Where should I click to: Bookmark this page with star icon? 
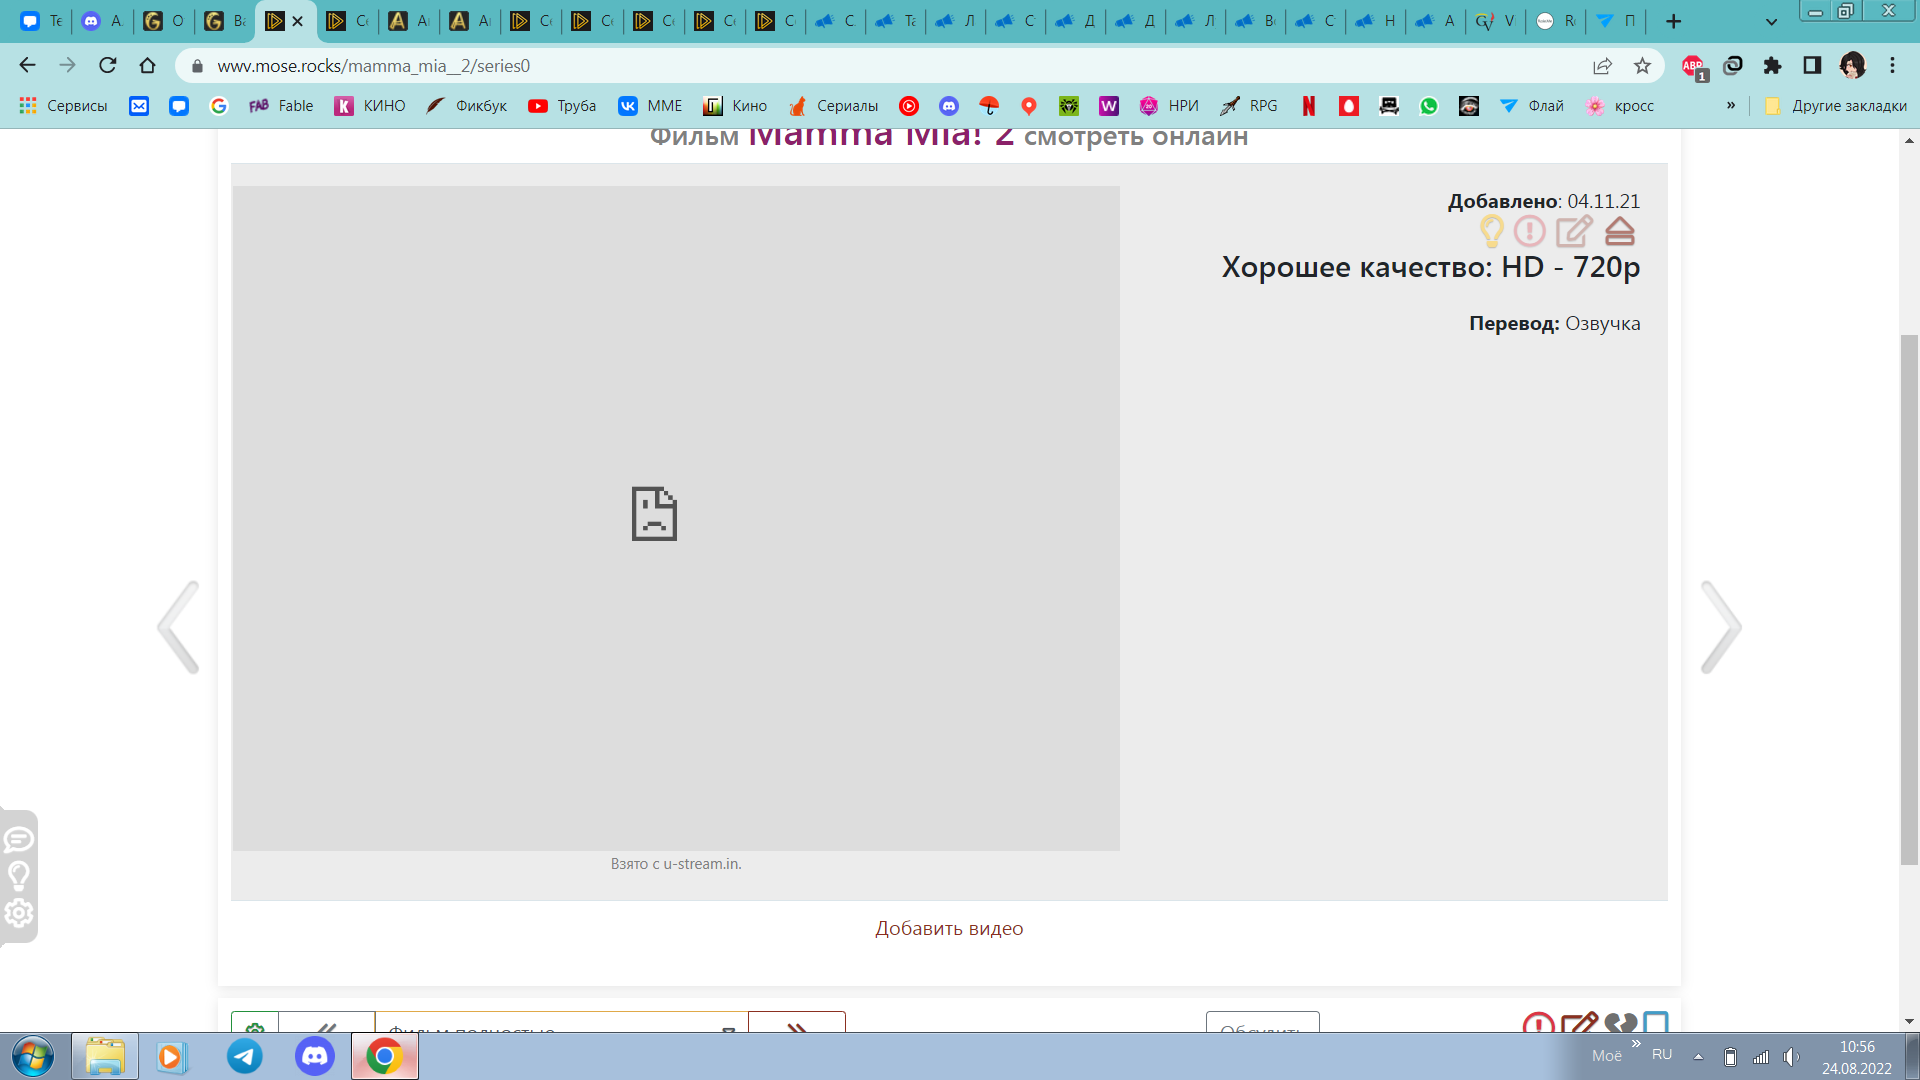1642,66
